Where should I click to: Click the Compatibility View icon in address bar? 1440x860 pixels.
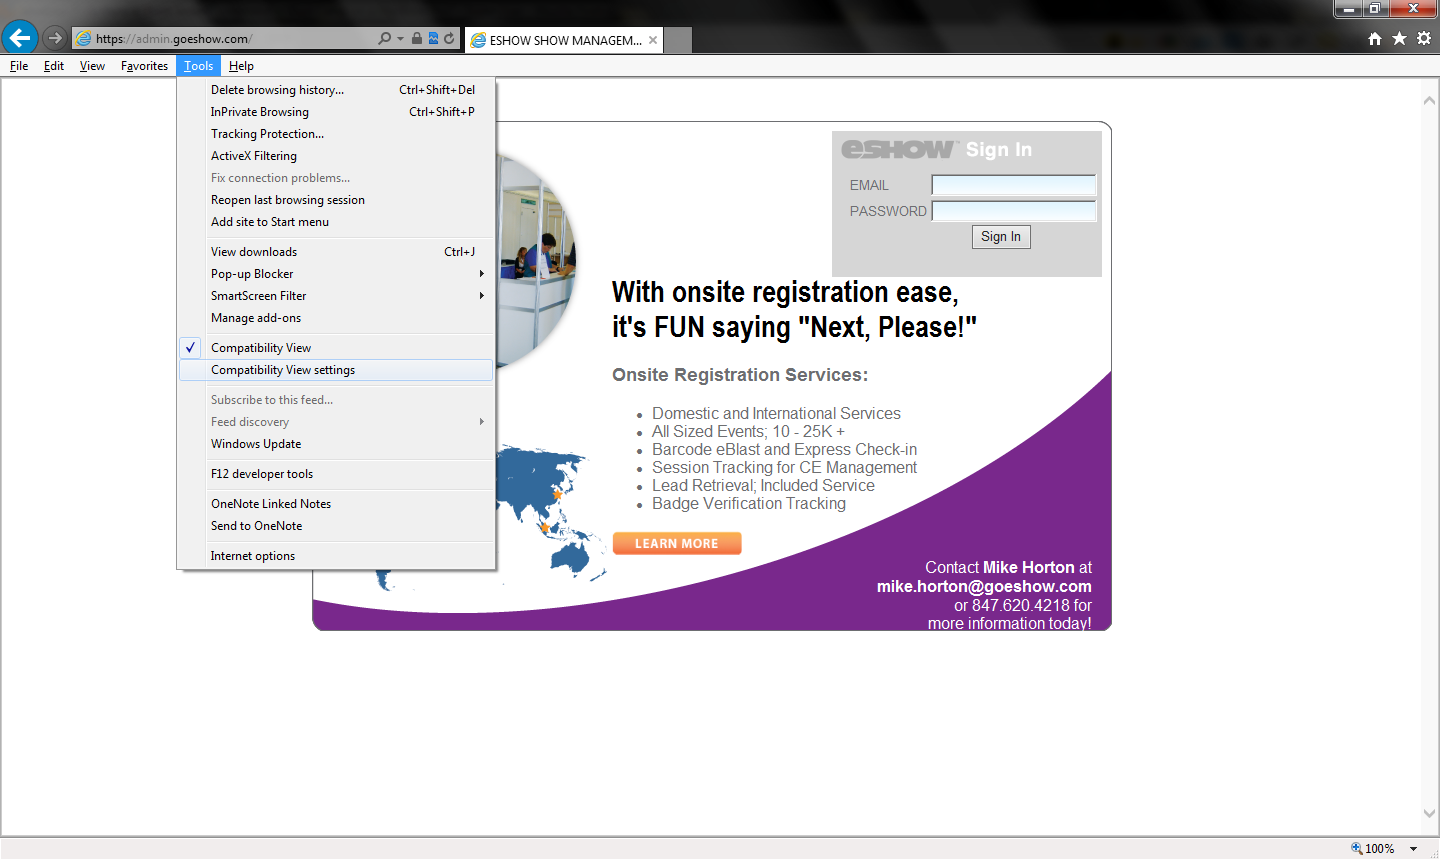[x=433, y=39]
